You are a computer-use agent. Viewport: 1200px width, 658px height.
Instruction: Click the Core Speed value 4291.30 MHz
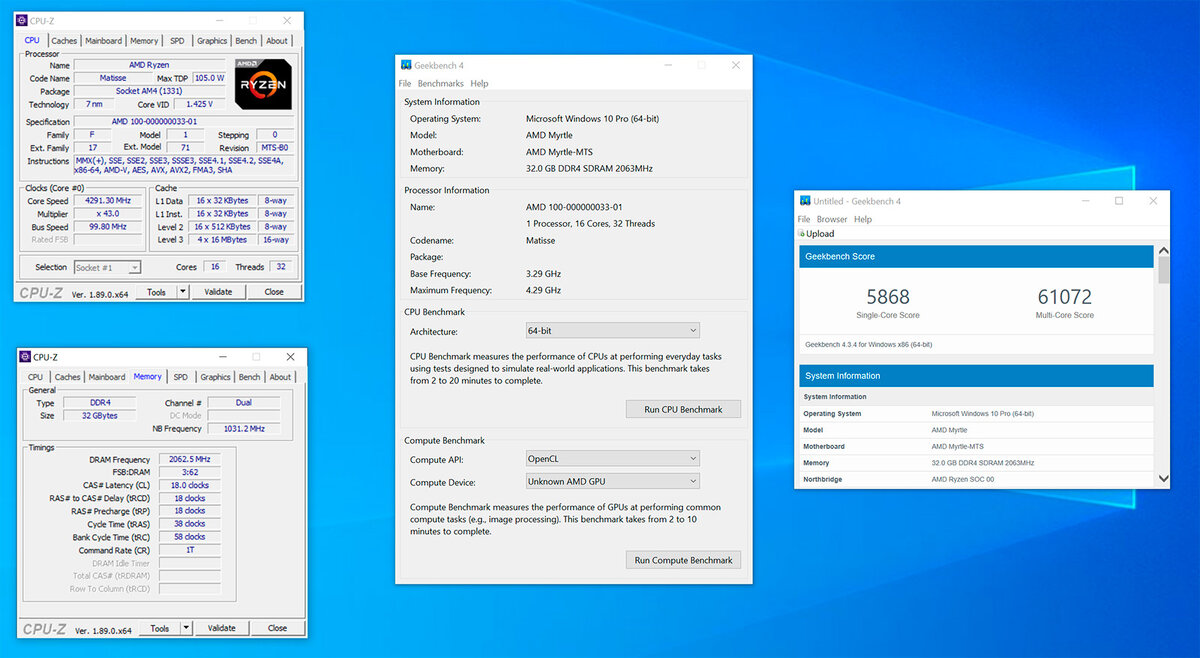(x=109, y=201)
